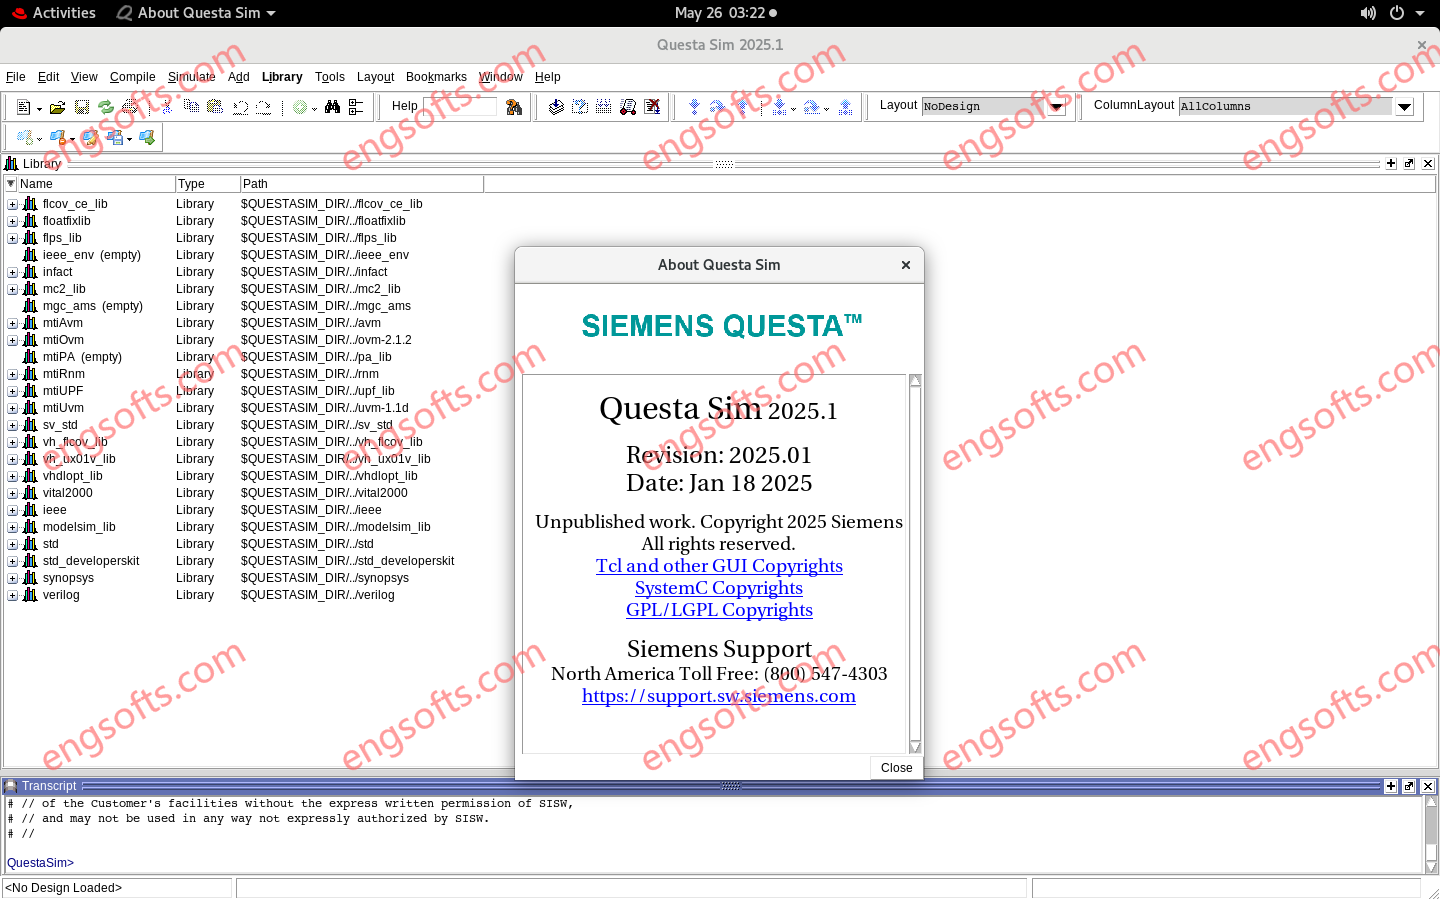
Task: Click the Activities button in the top bar
Action: (x=54, y=13)
